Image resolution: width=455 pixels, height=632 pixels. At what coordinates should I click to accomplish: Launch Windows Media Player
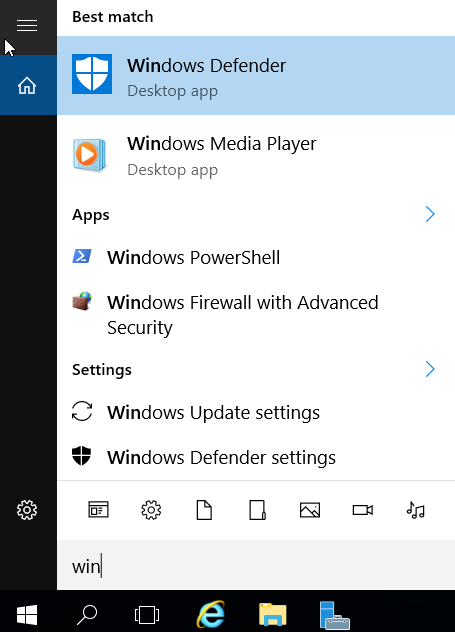coord(256,155)
